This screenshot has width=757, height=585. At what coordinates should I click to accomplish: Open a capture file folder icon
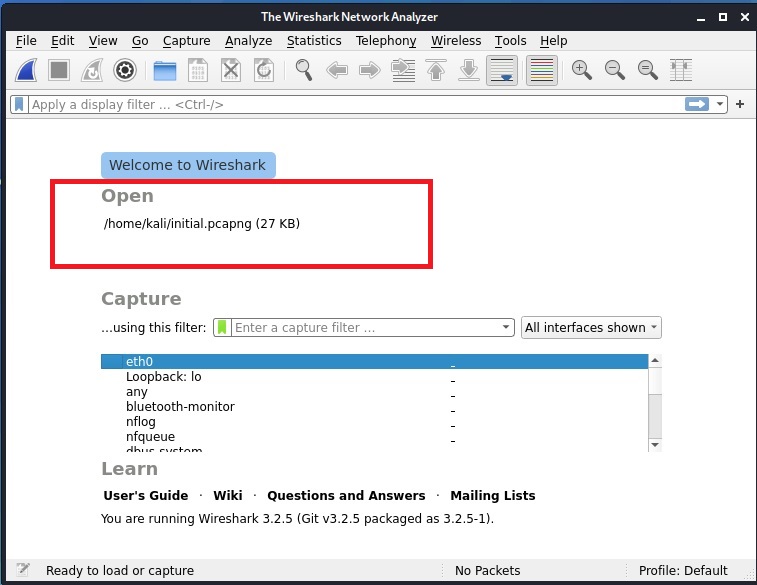165,70
